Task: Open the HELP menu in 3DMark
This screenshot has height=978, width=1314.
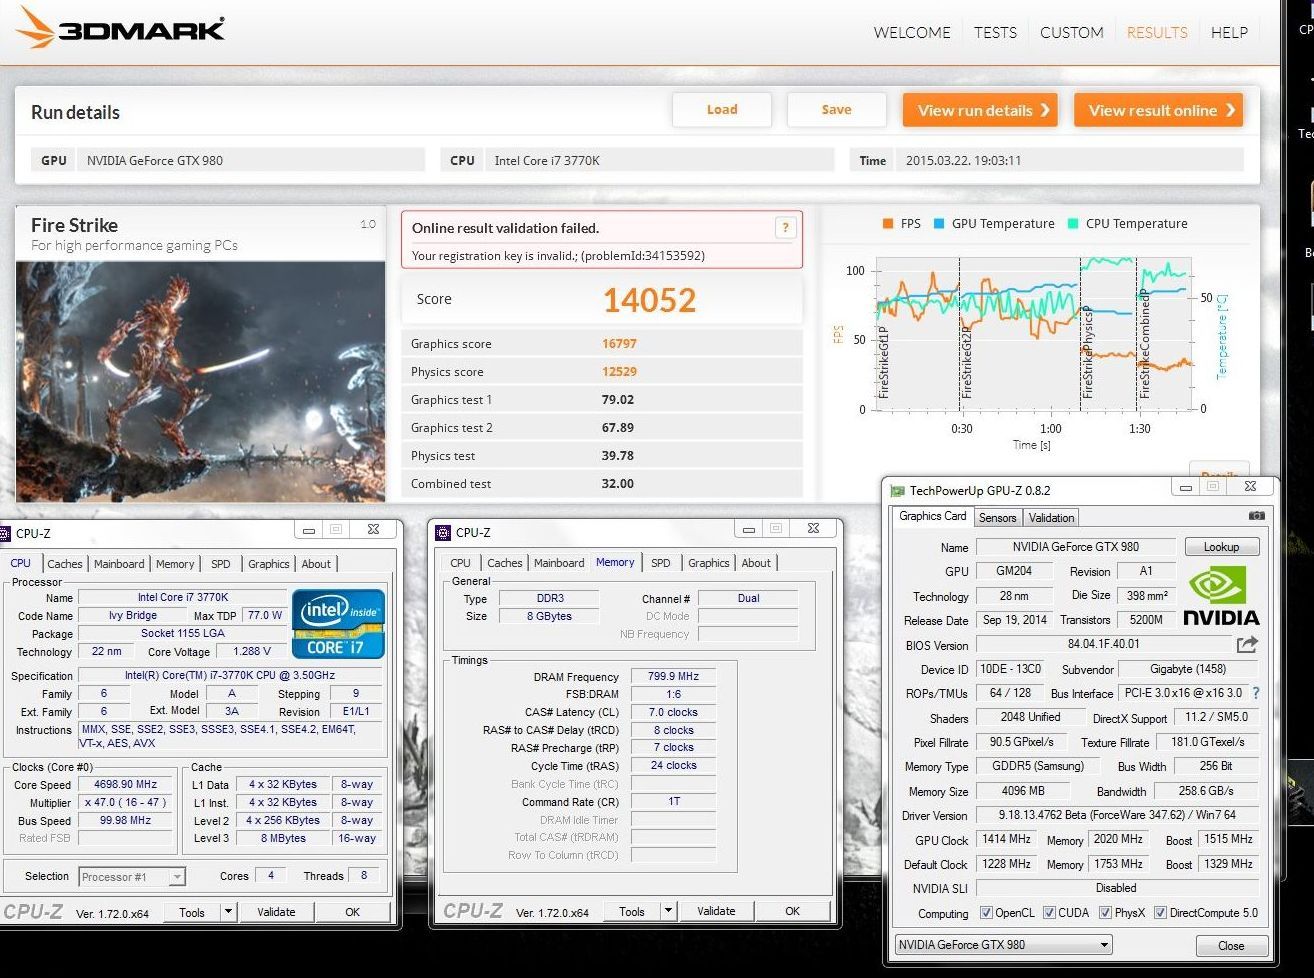Action: [1229, 32]
